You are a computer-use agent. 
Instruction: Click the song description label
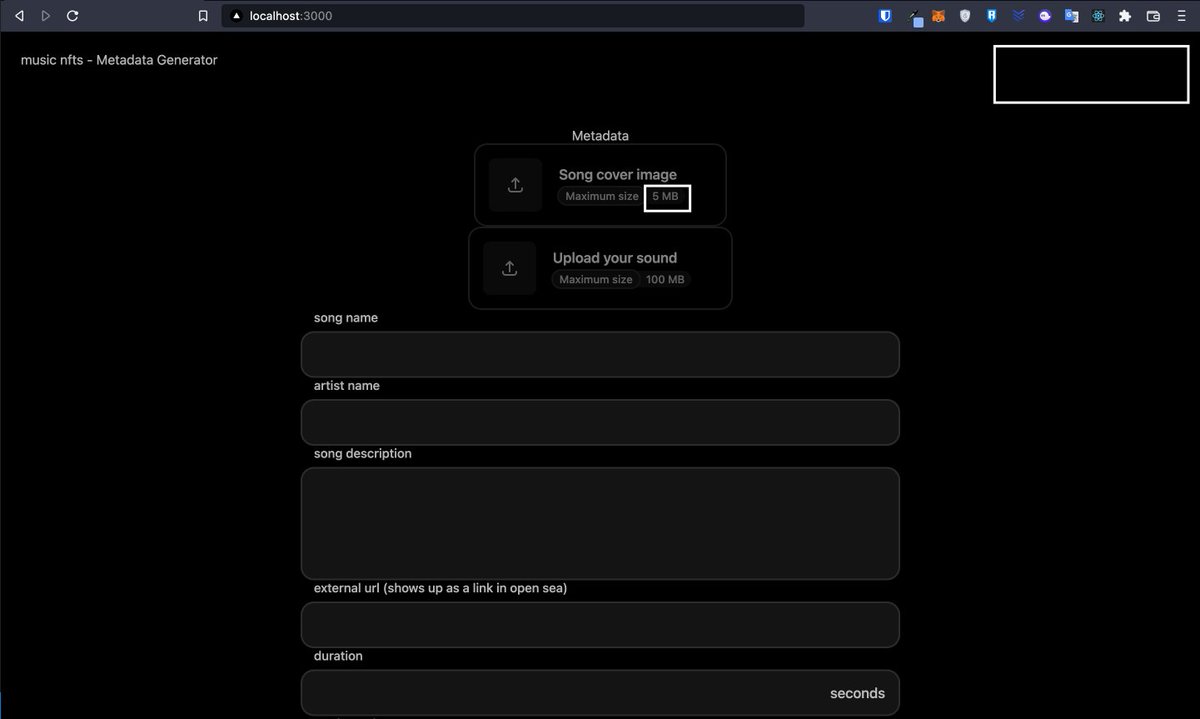pos(362,453)
